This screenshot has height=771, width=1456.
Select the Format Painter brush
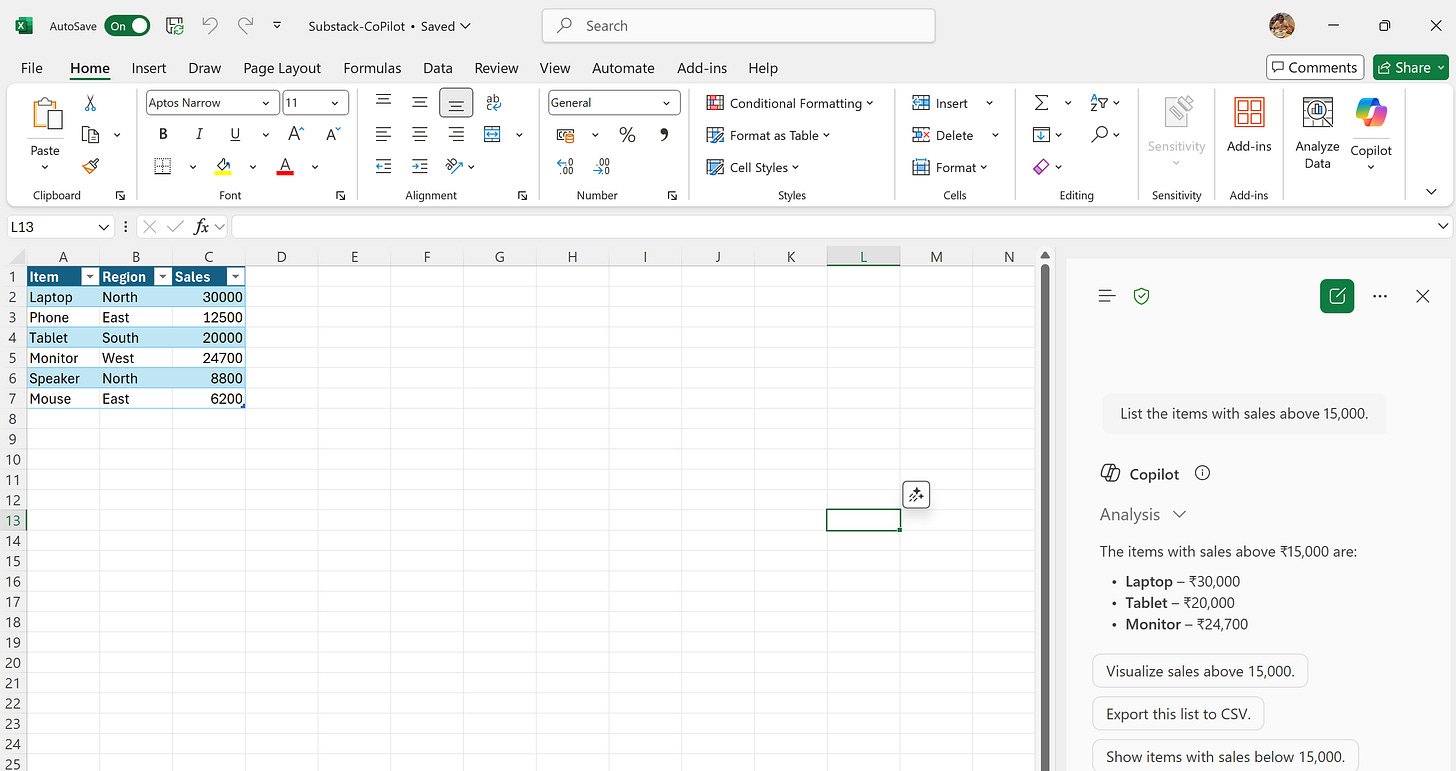[90, 166]
